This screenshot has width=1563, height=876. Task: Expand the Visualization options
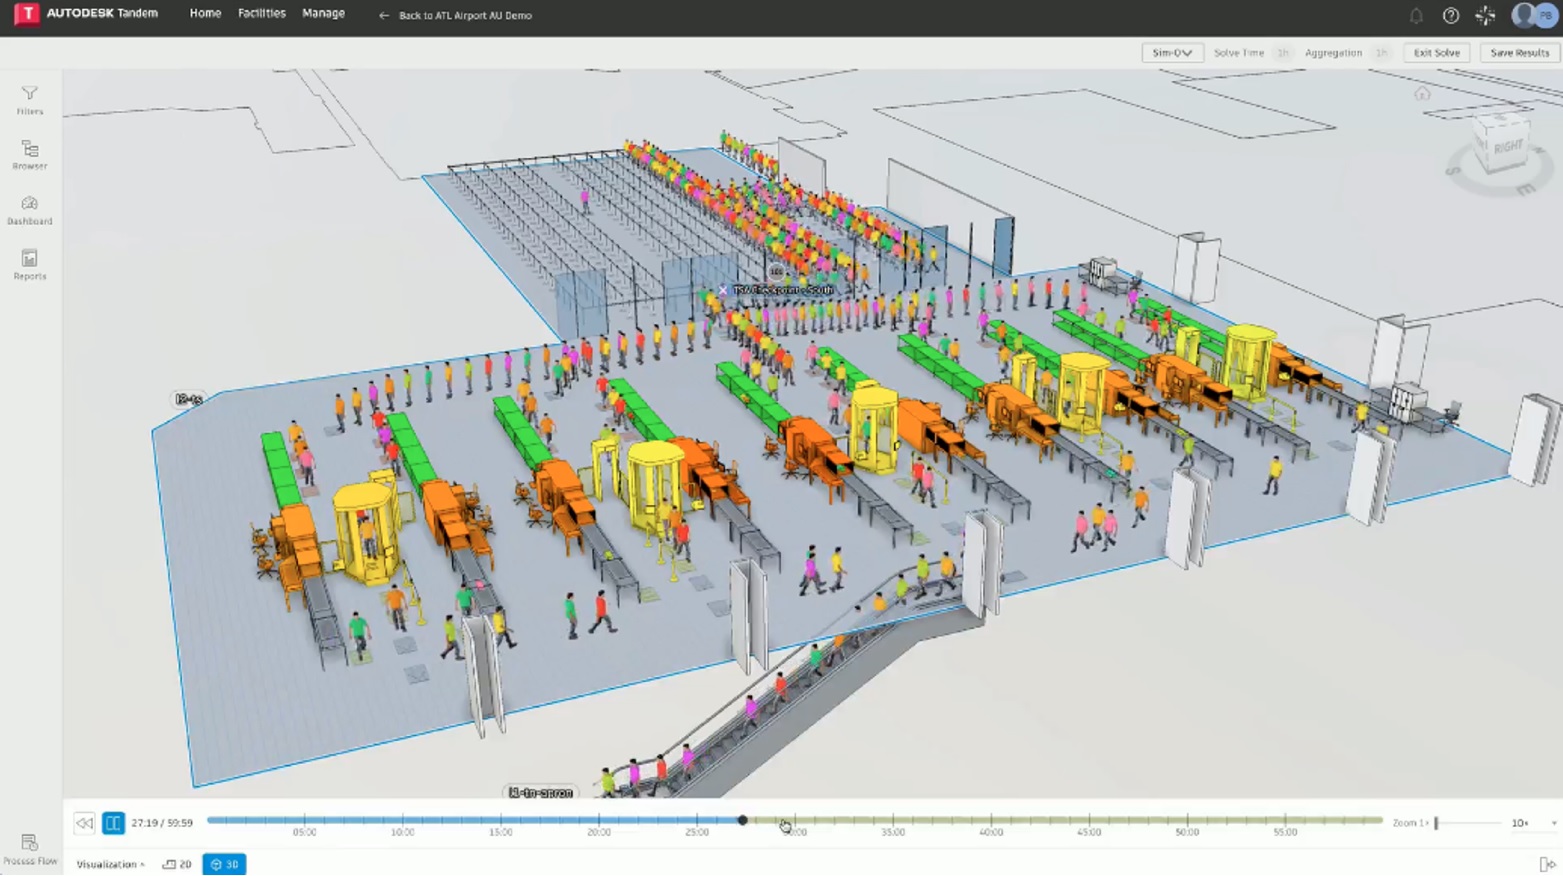coord(111,864)
